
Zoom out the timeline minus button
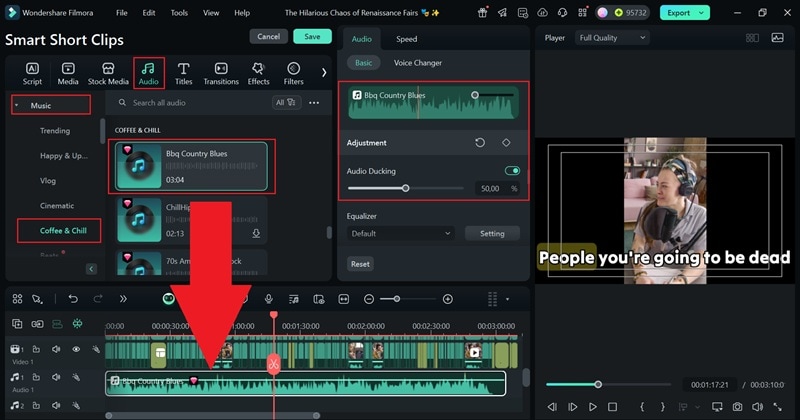369,299
